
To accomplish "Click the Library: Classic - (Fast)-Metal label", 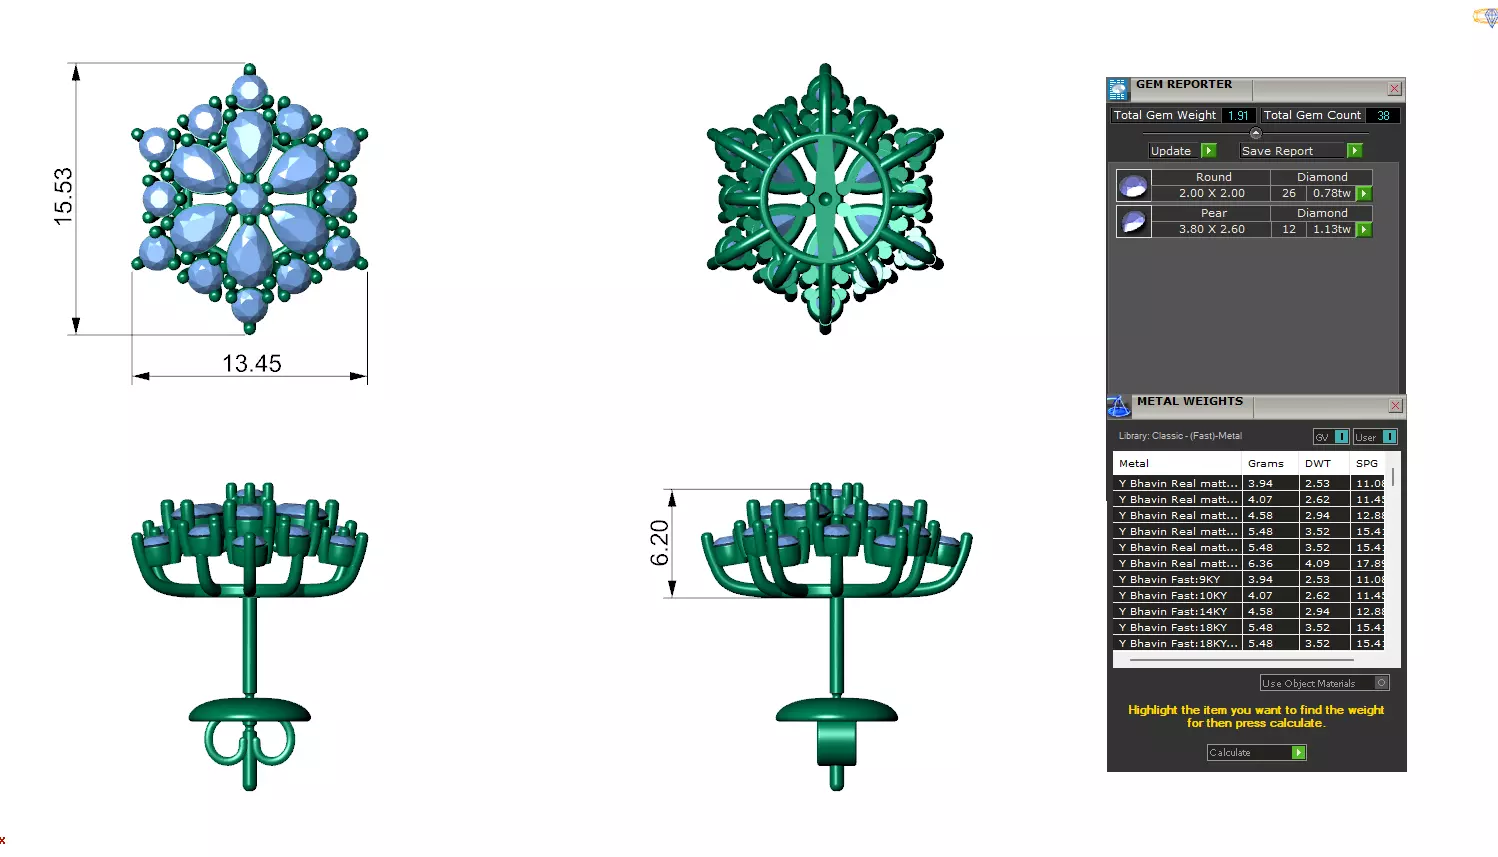I will tap(1180, 436).
